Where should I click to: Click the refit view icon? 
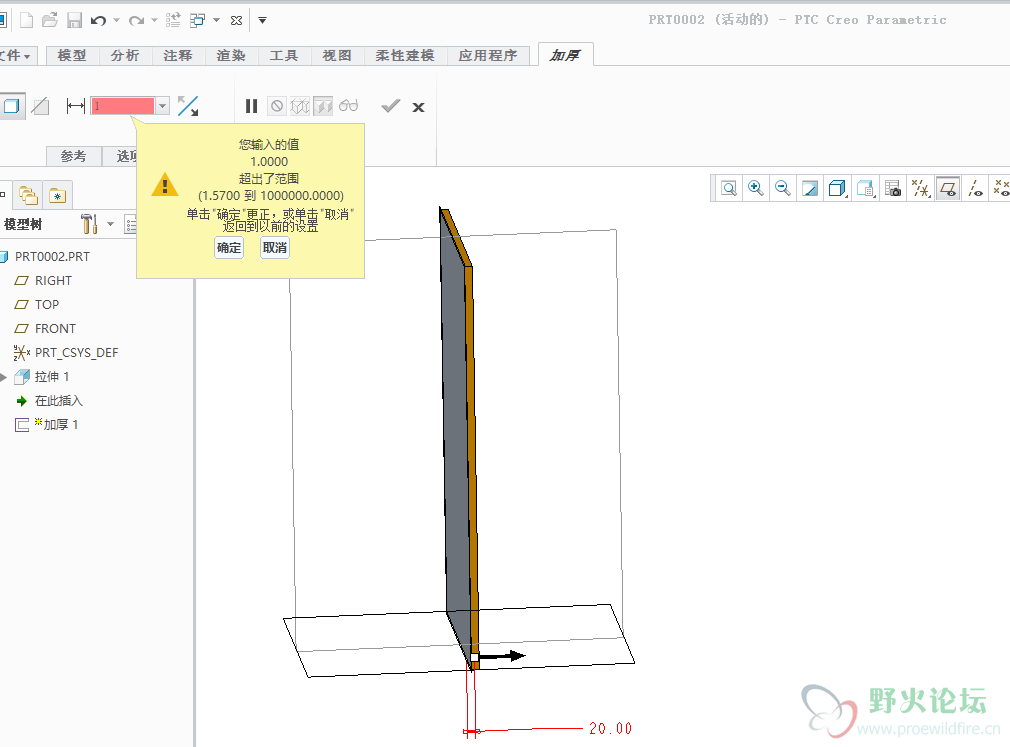click(x=729, y=189)
